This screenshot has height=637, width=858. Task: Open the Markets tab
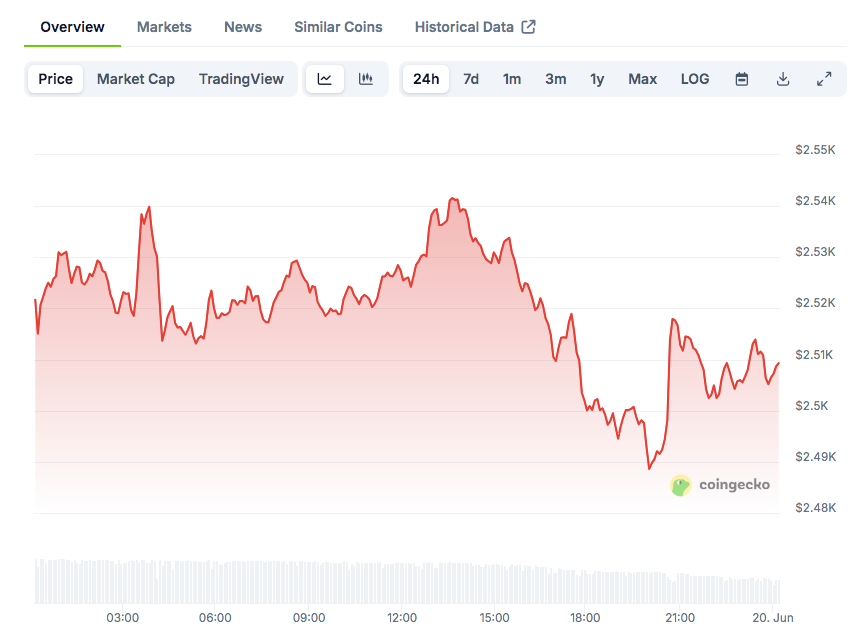click(164, 27)
